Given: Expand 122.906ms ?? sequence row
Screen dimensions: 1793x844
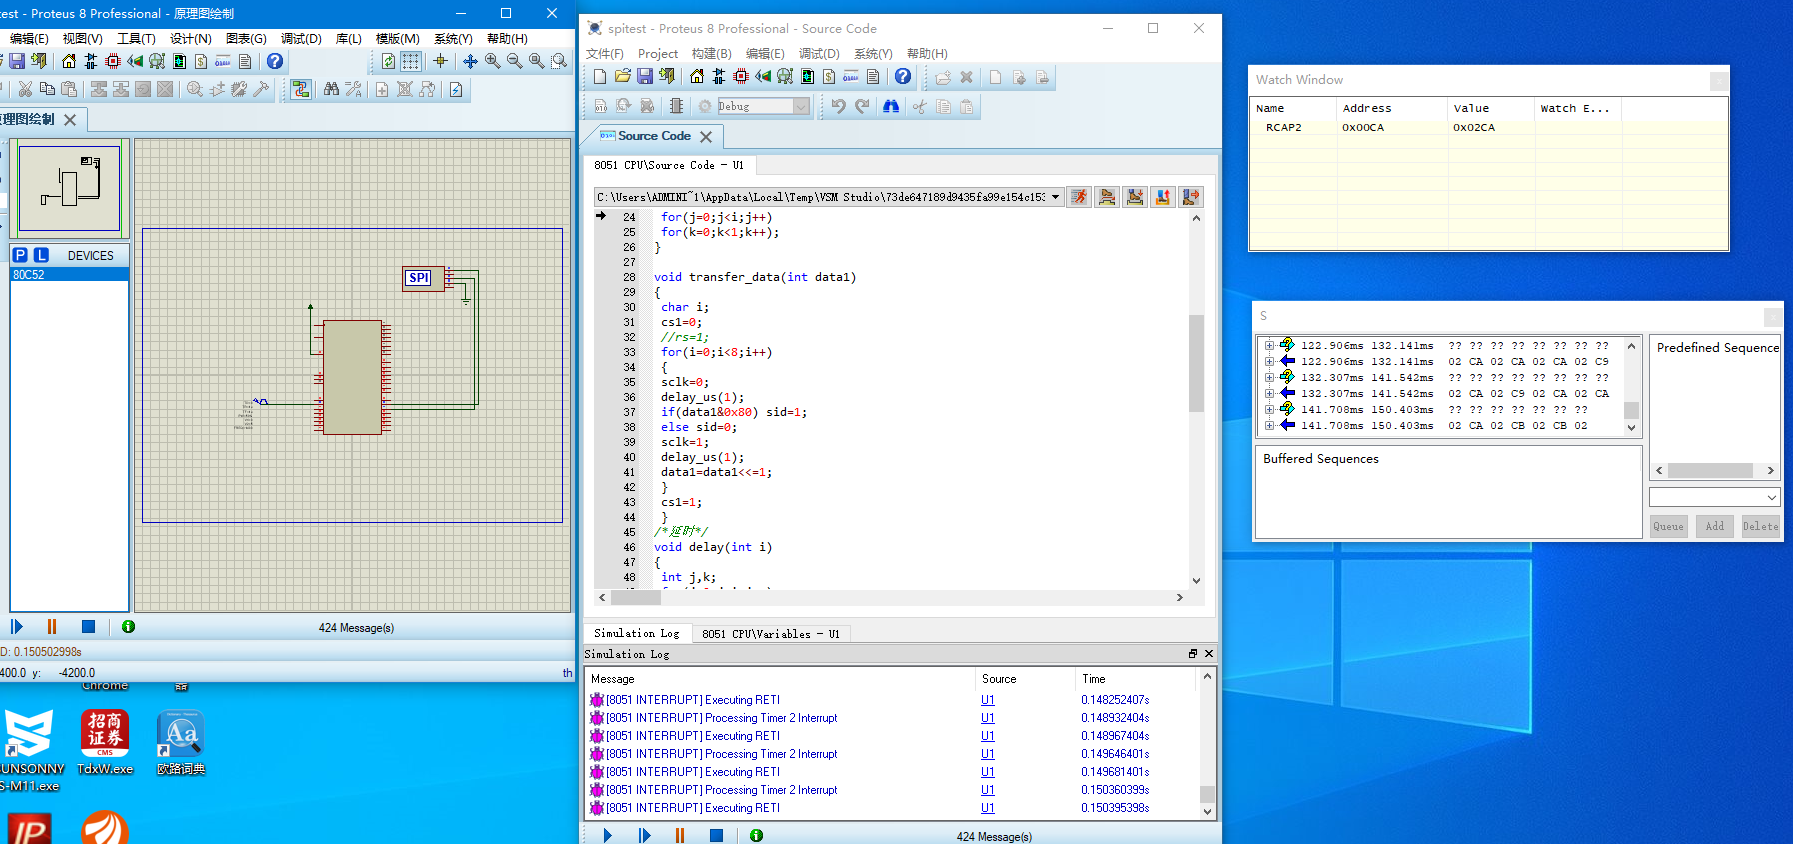Looking at the screenshot, I should click(1269, 346).
